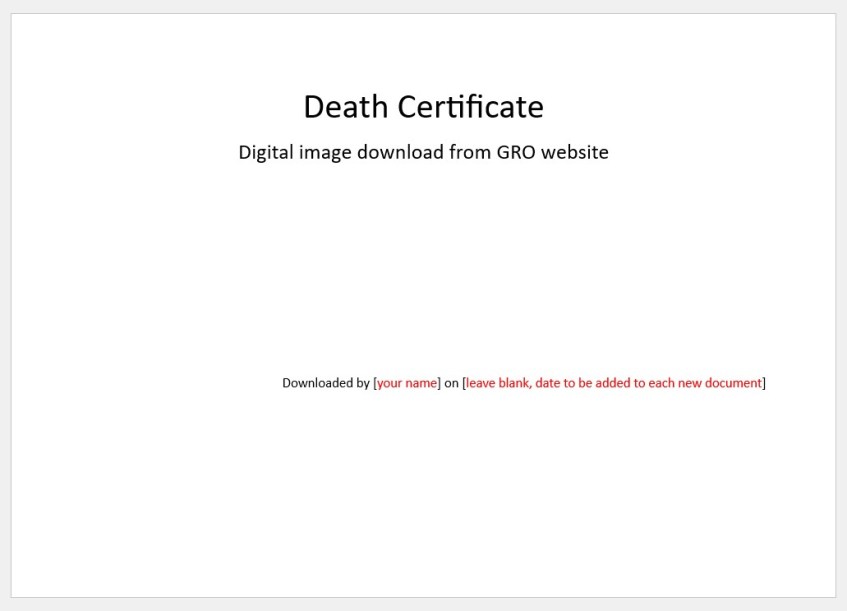The image size is (847, 611).
Task: Click the red "leave blank" placeholder text
Action: click(x=497, y=383)
